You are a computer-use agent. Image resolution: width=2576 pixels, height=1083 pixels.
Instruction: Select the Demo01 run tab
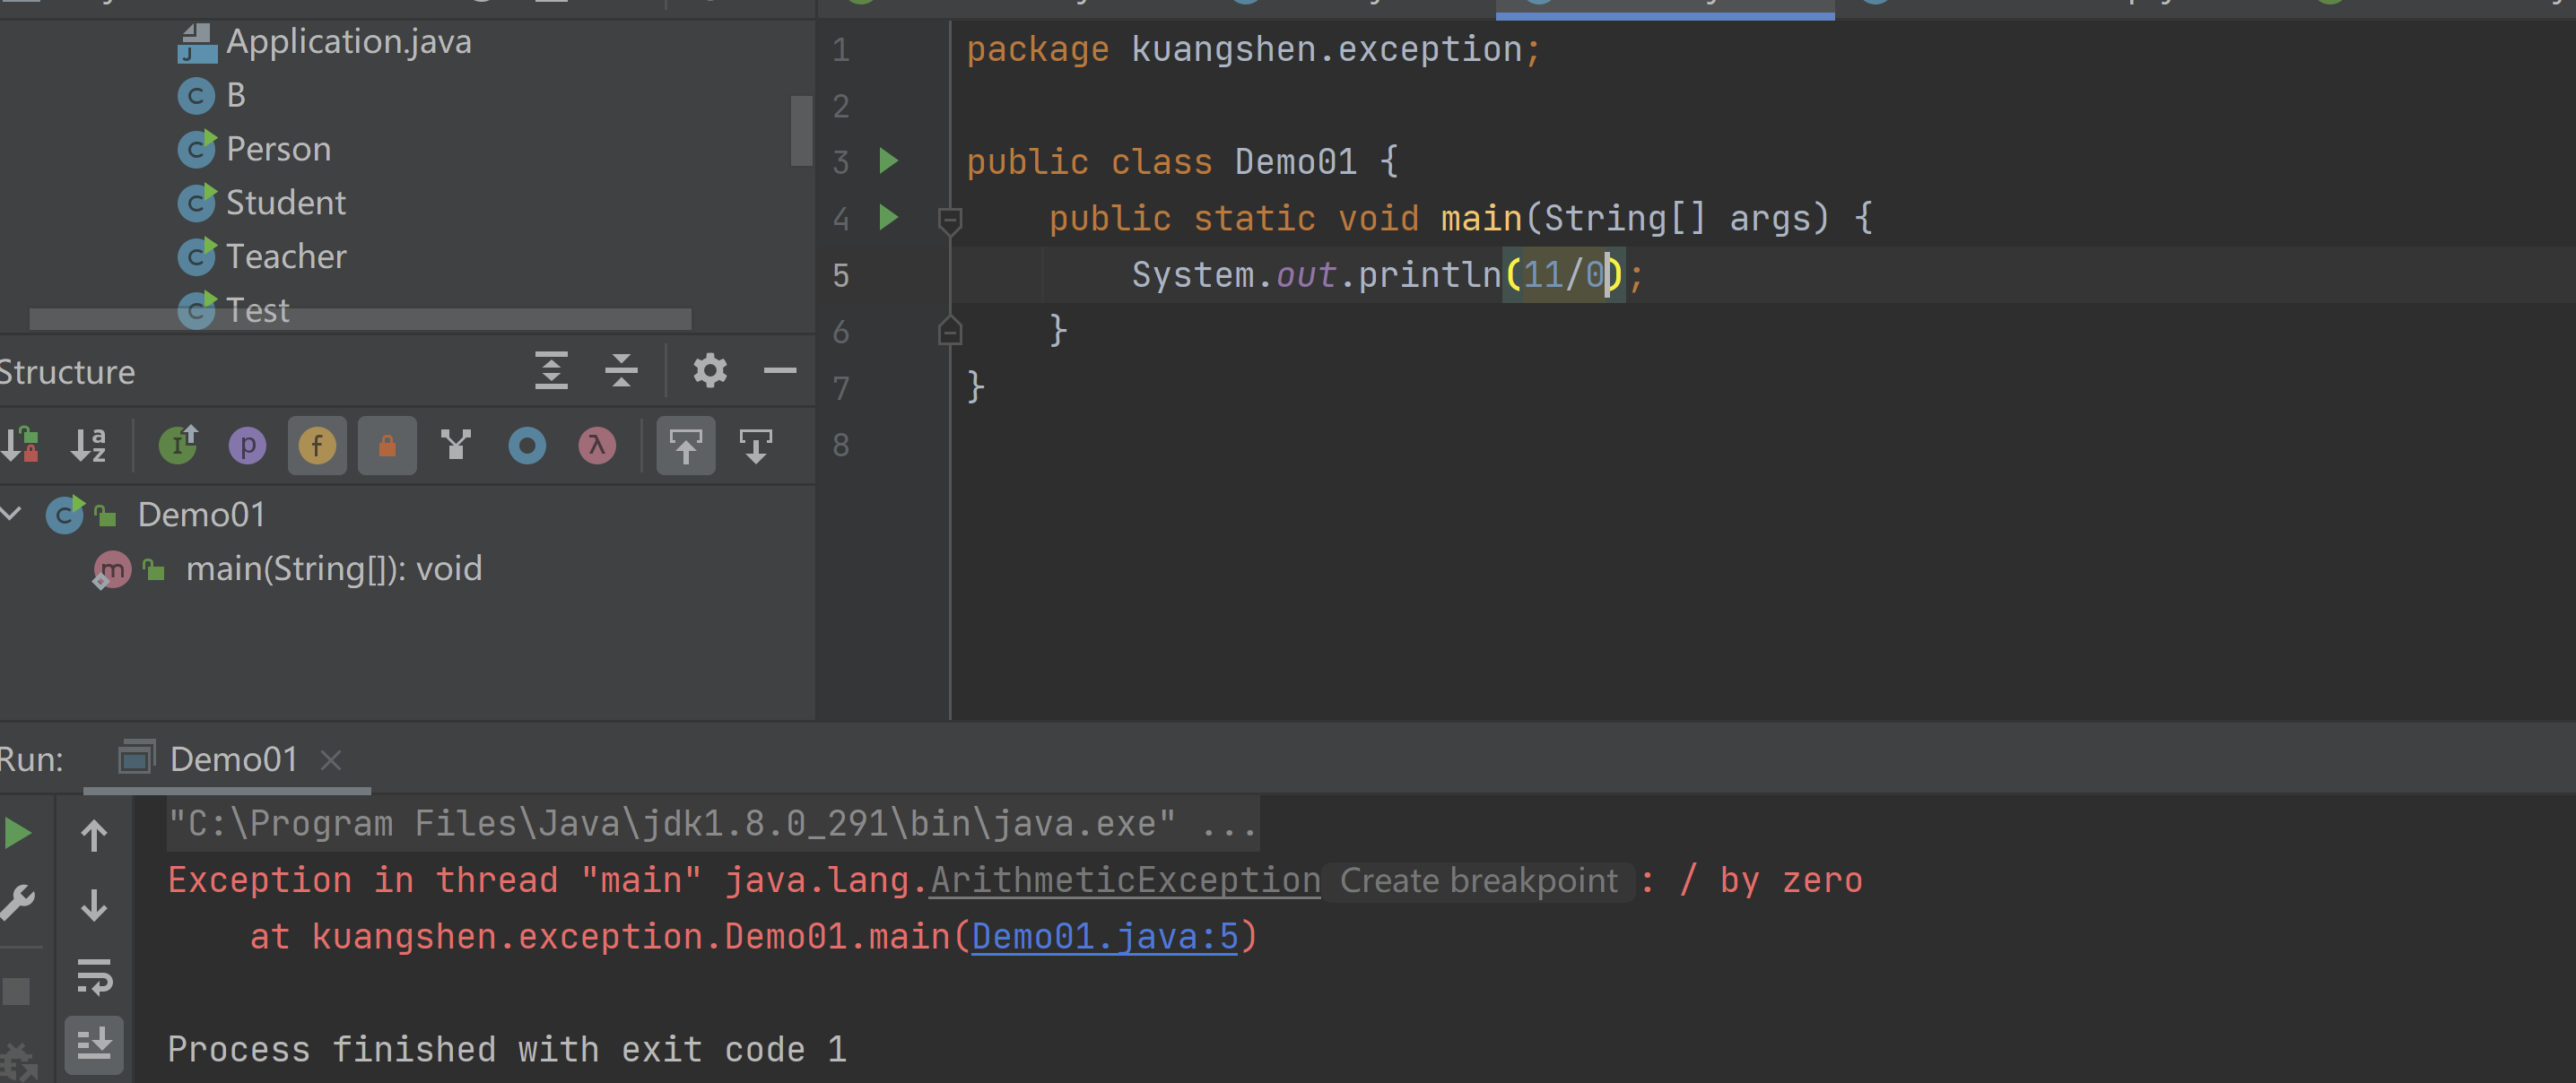click(x=232, y=760)
